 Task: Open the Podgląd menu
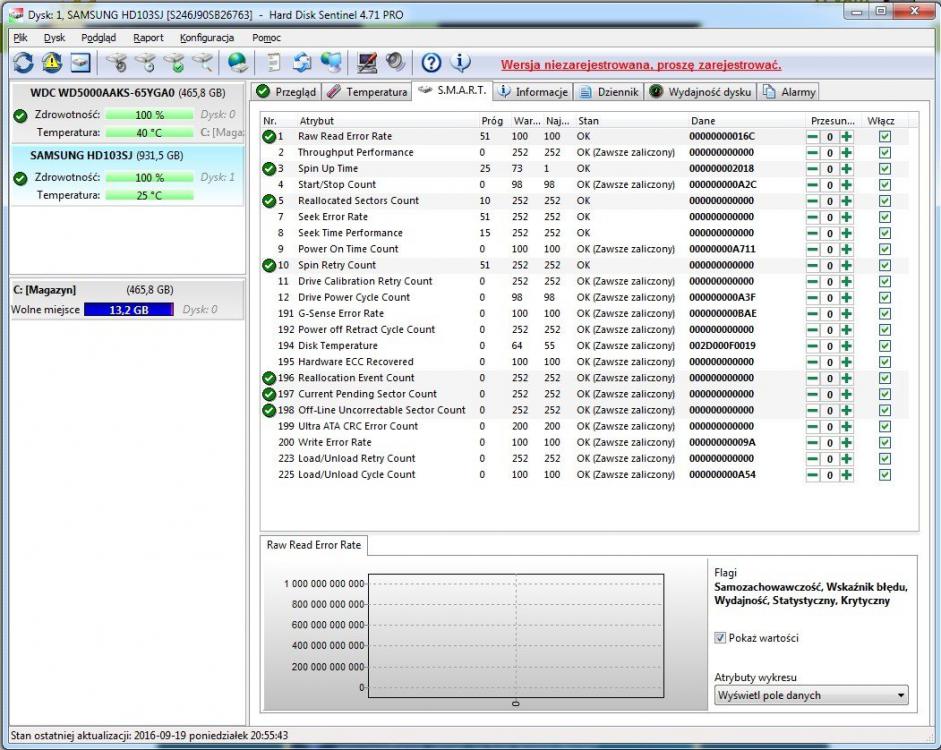click(x=98, y=38)
